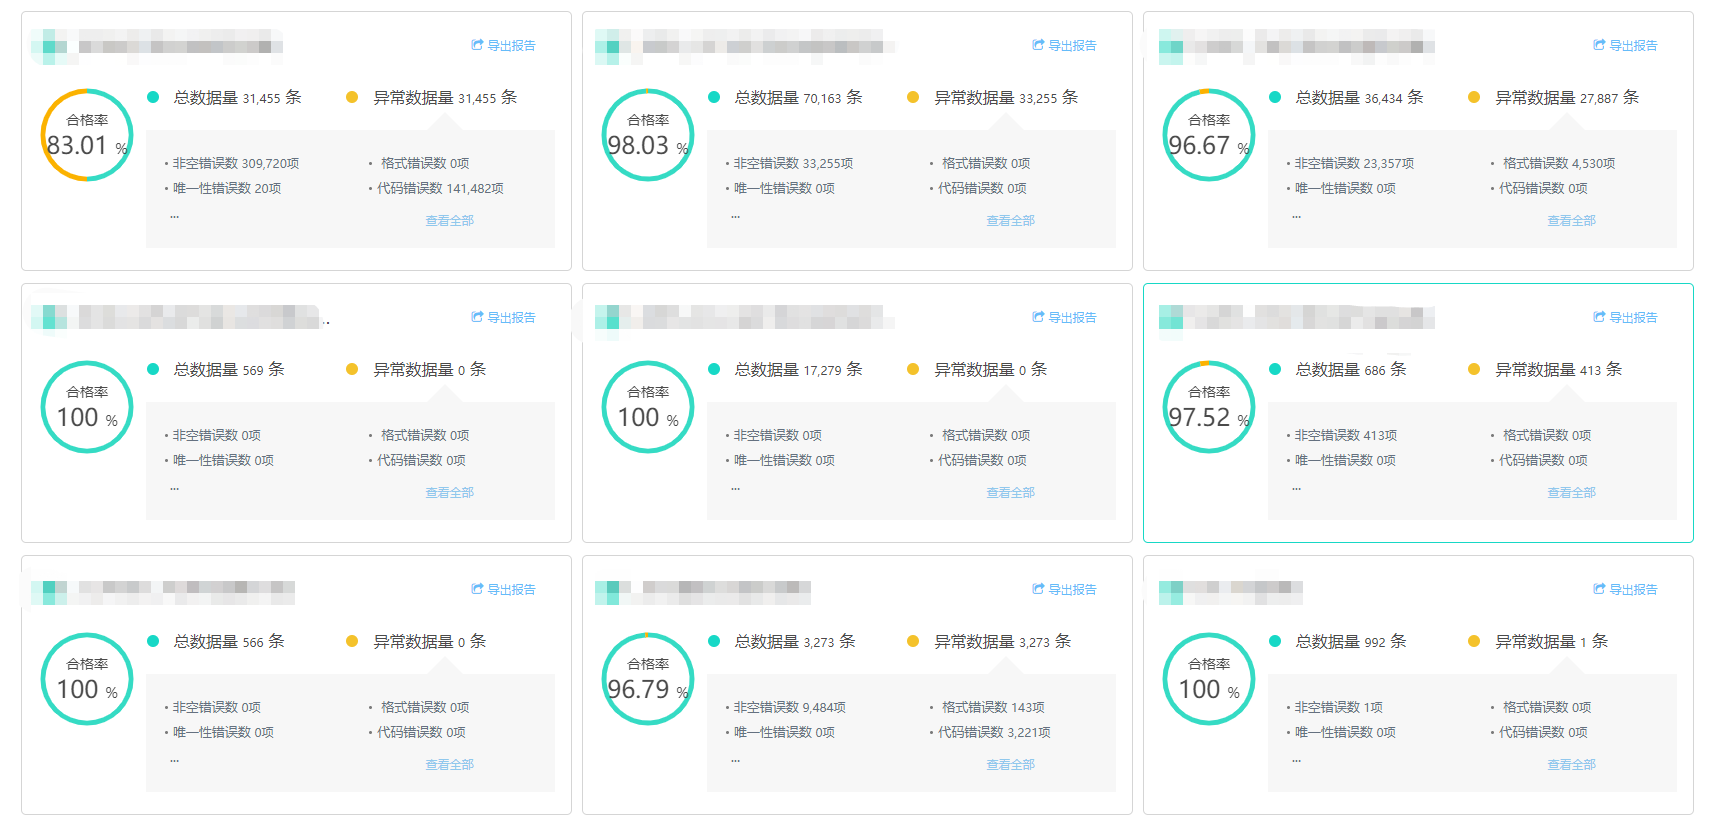Select the 代码错误数 141,482项 entry
The width and height of the screenshot is (1709, 817).
(439, 188)
